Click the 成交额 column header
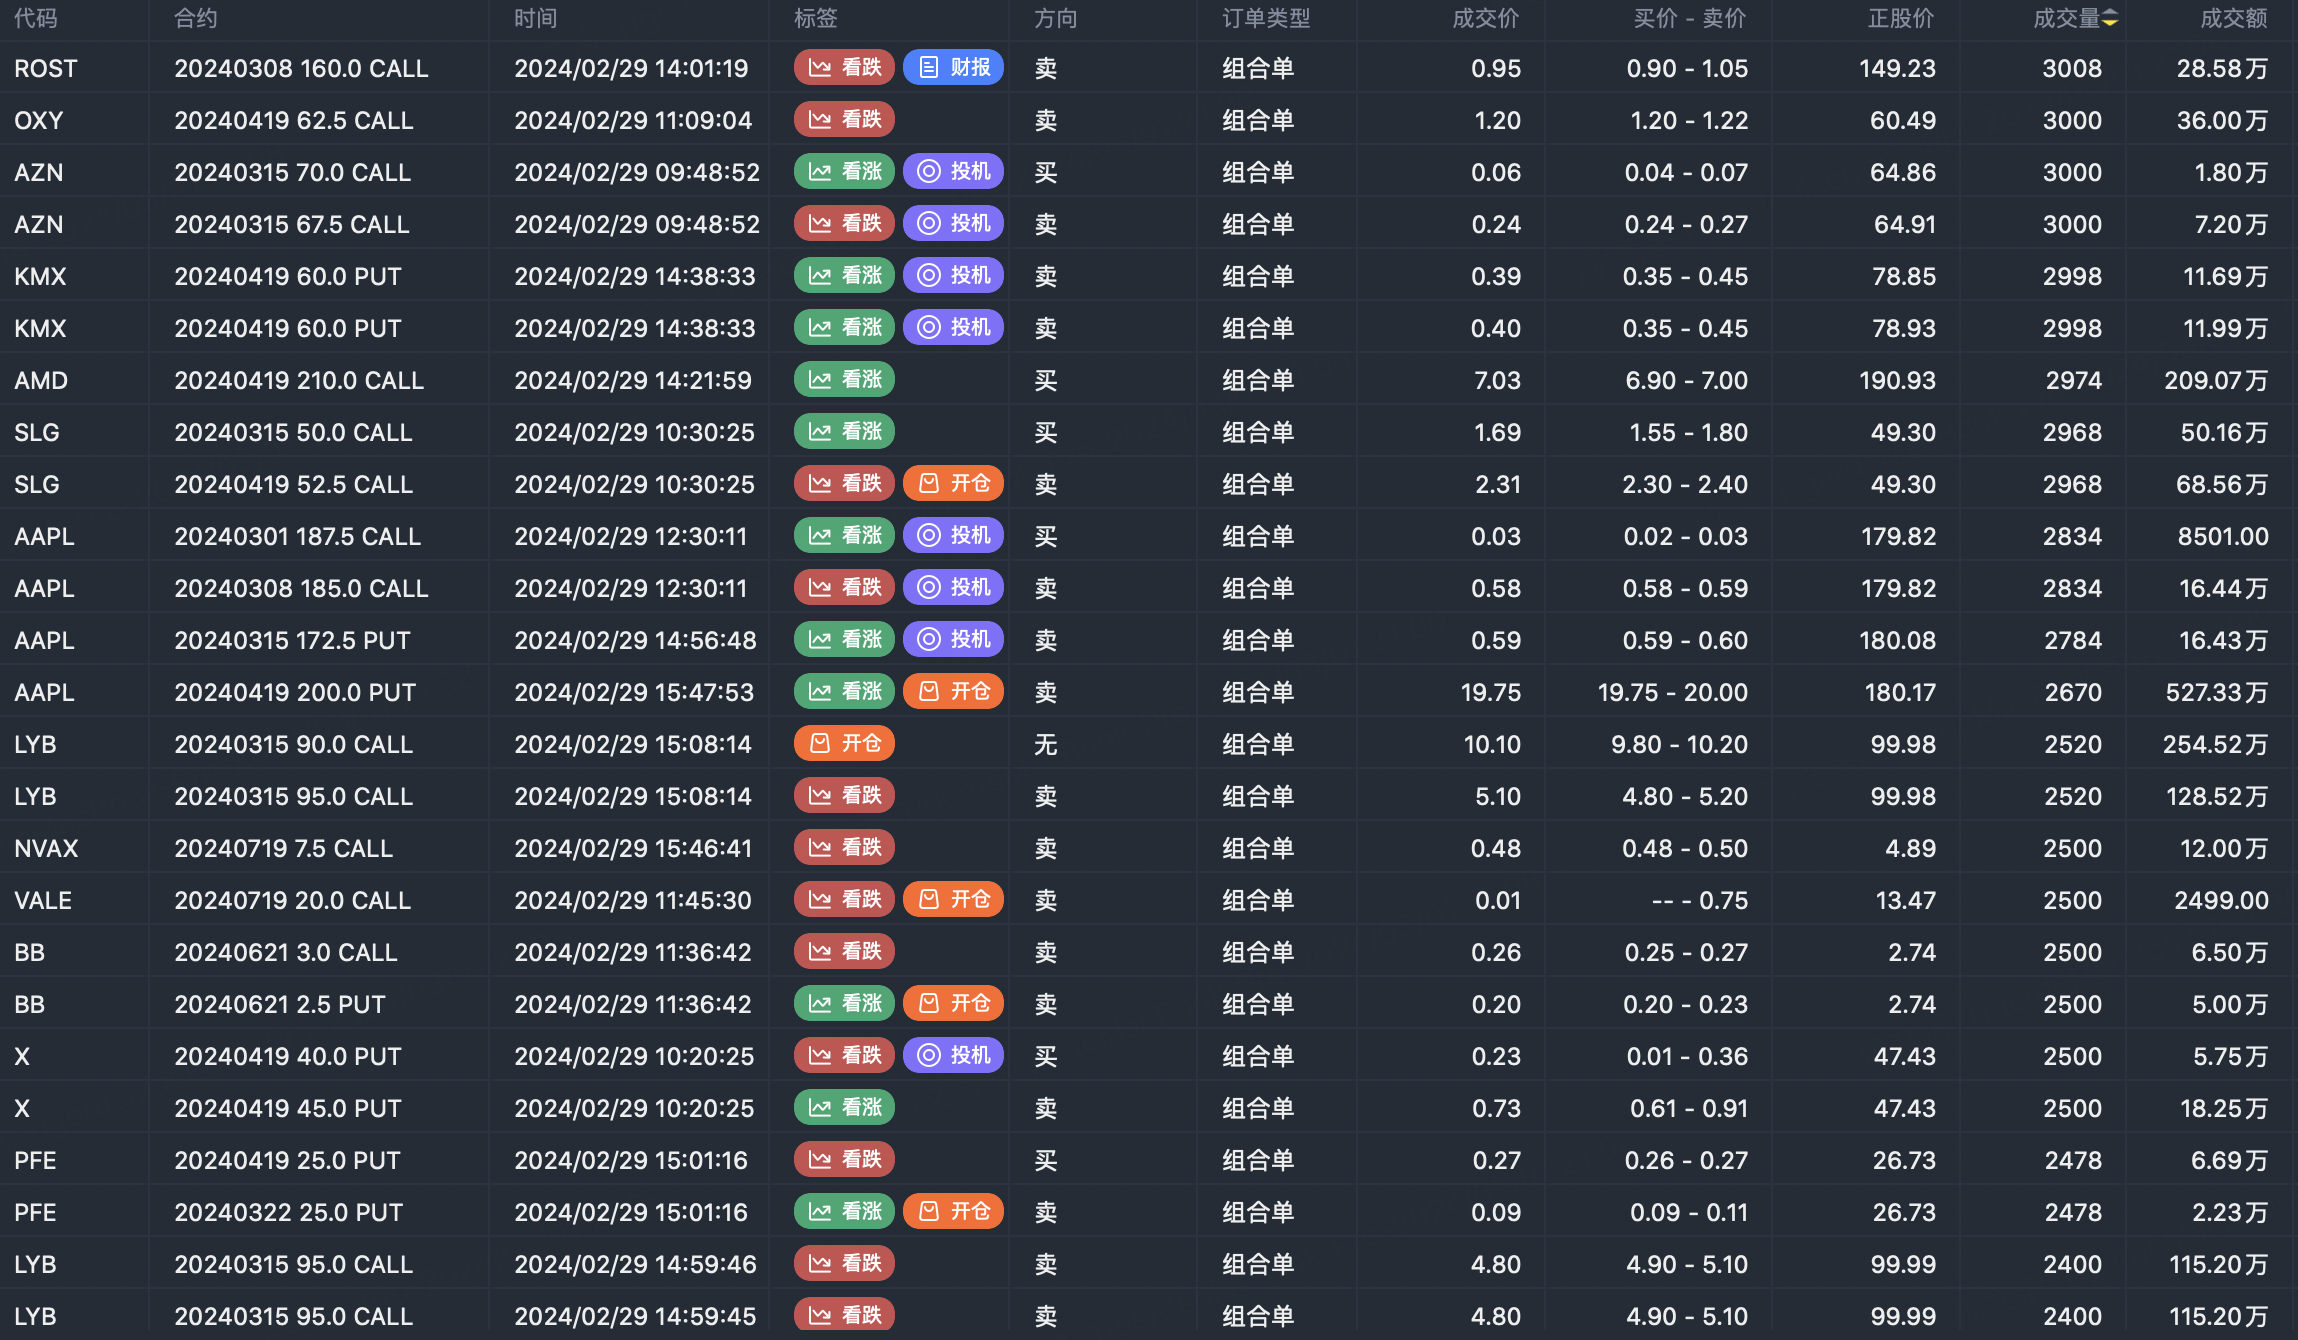2298x1340 pixels. 2233,18
